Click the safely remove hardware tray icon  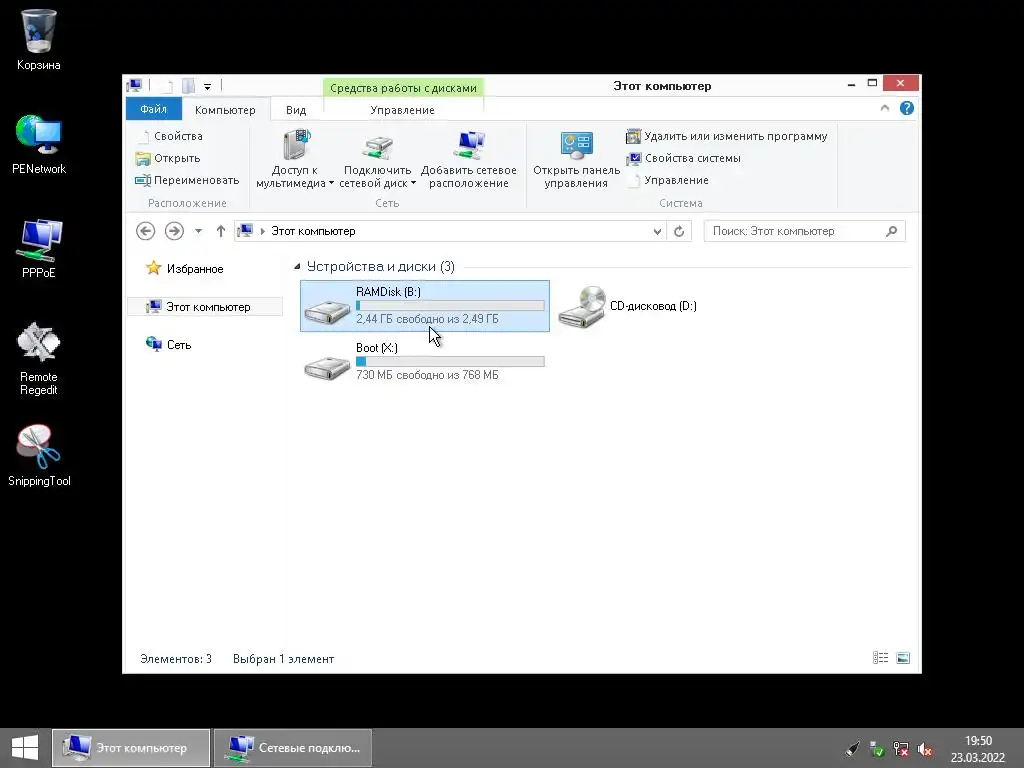point(876,750)
